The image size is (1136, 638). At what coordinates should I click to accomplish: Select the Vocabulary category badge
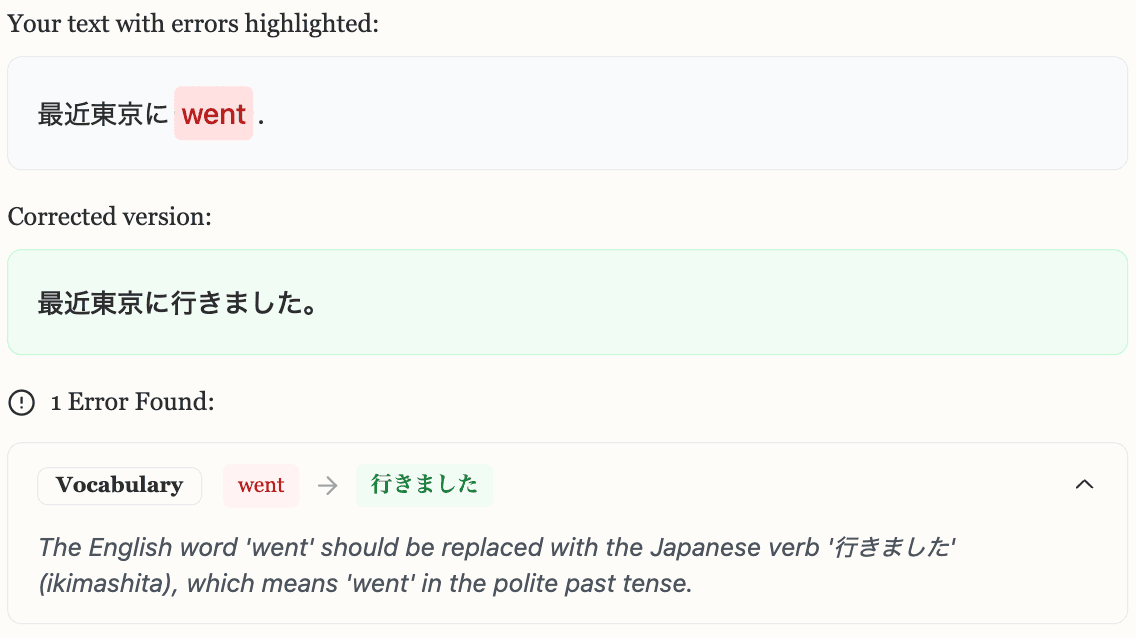point(119,485)
